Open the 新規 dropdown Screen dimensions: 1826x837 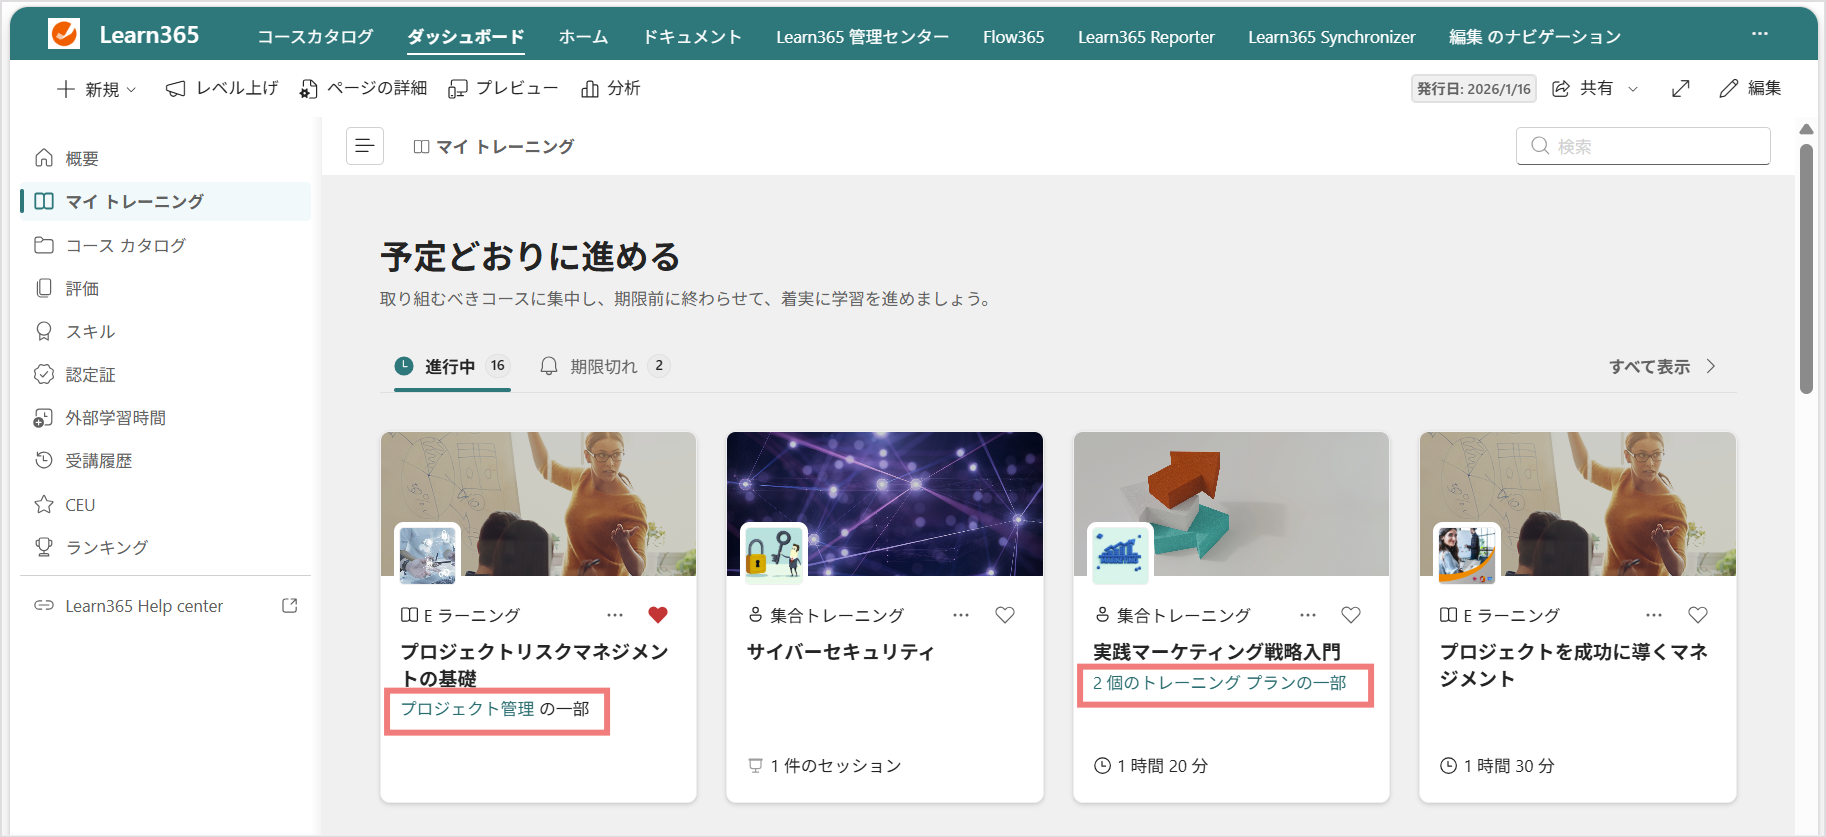click(x=96, y=89)
